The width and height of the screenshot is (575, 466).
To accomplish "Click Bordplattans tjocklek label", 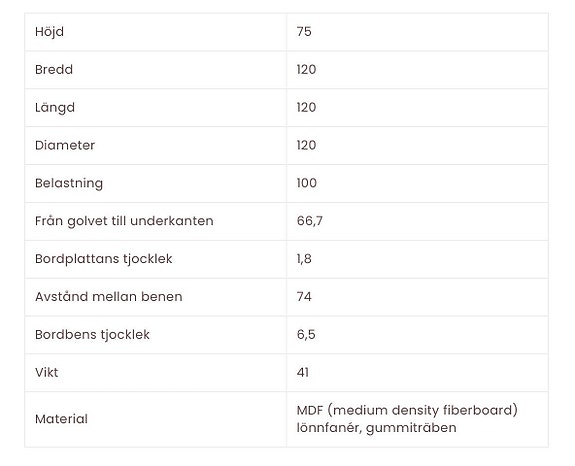I will (x=103, y=259).
